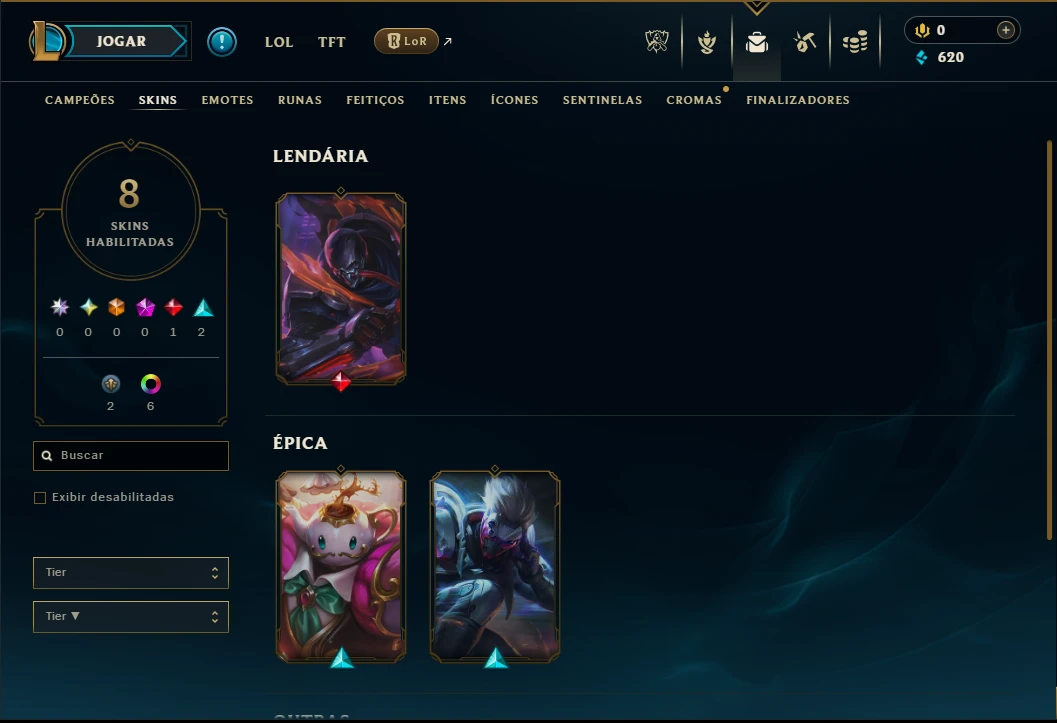This screenshot has width=1057, height=723.
Task: Click the red legendary gem icon
Action: point(173,308)
